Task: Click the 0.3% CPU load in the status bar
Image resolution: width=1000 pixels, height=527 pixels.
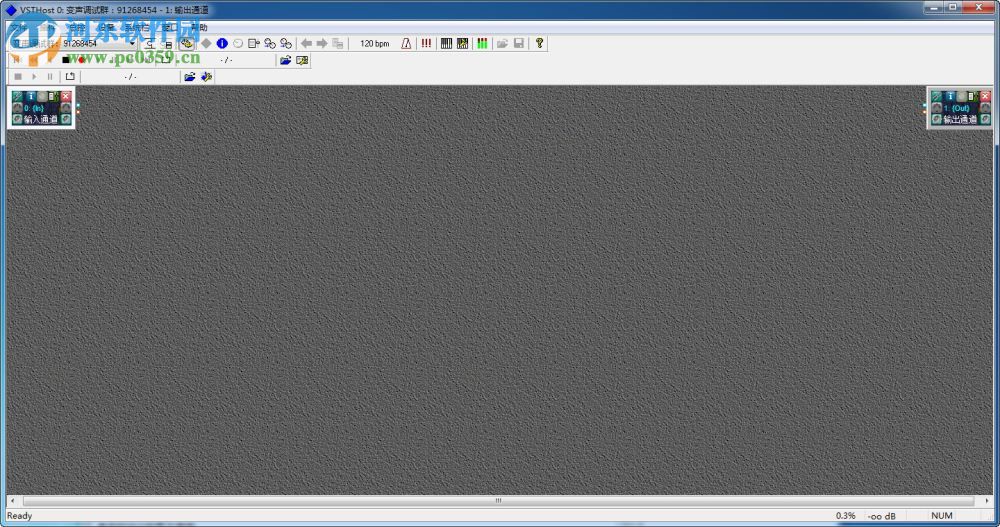Action: click(846, 516)
